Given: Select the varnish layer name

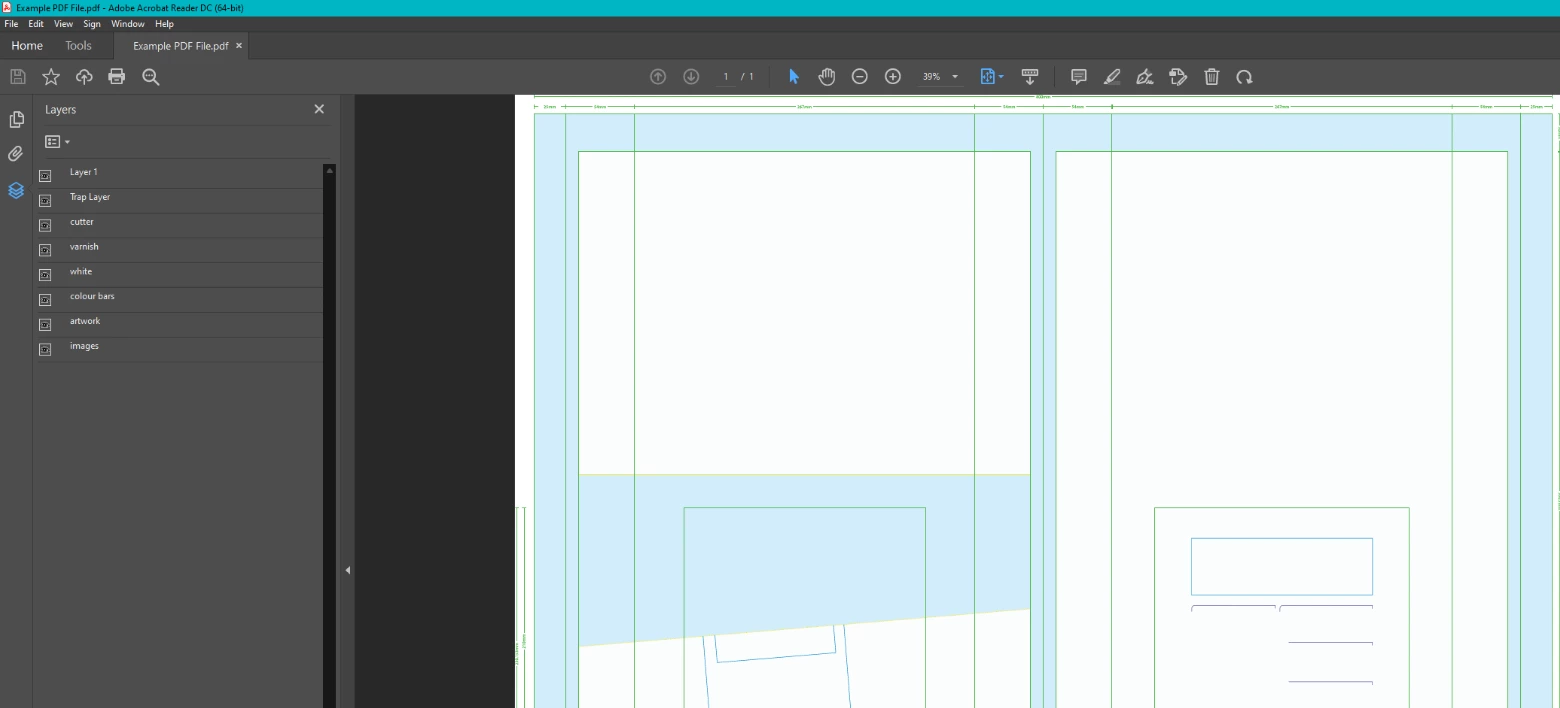Looking at the screenshot, I should pos(84,247).
